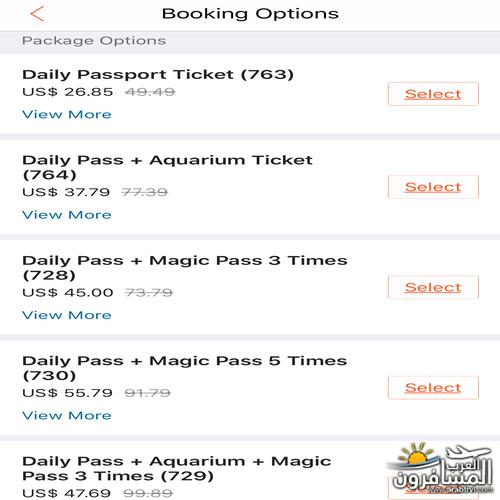Expand View More for Aquarium Ticket (764)
This screenshot has height=500, width=500.
[67, 215]
